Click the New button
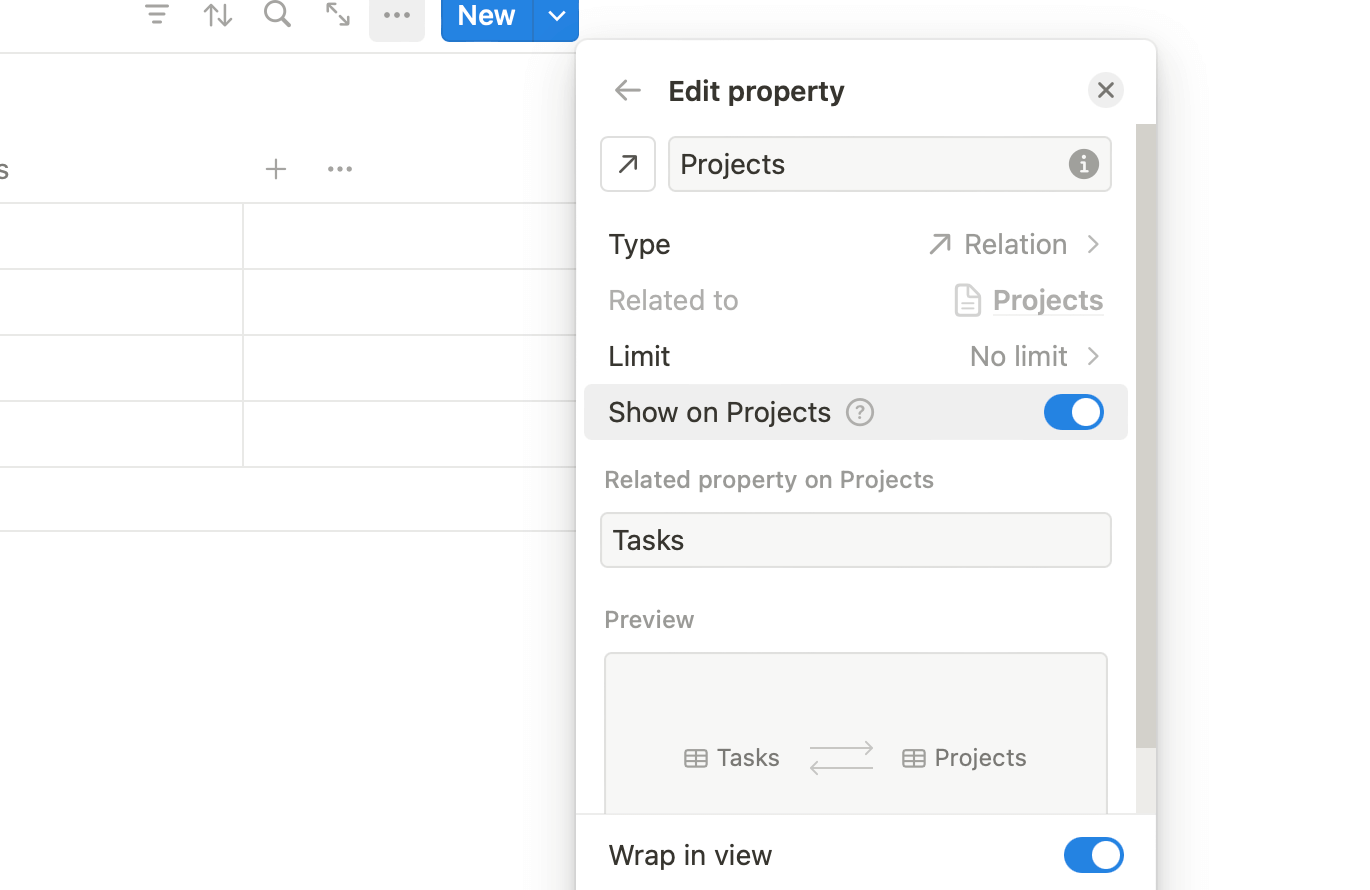This screenshot has width=1370, height=890. 486,16
